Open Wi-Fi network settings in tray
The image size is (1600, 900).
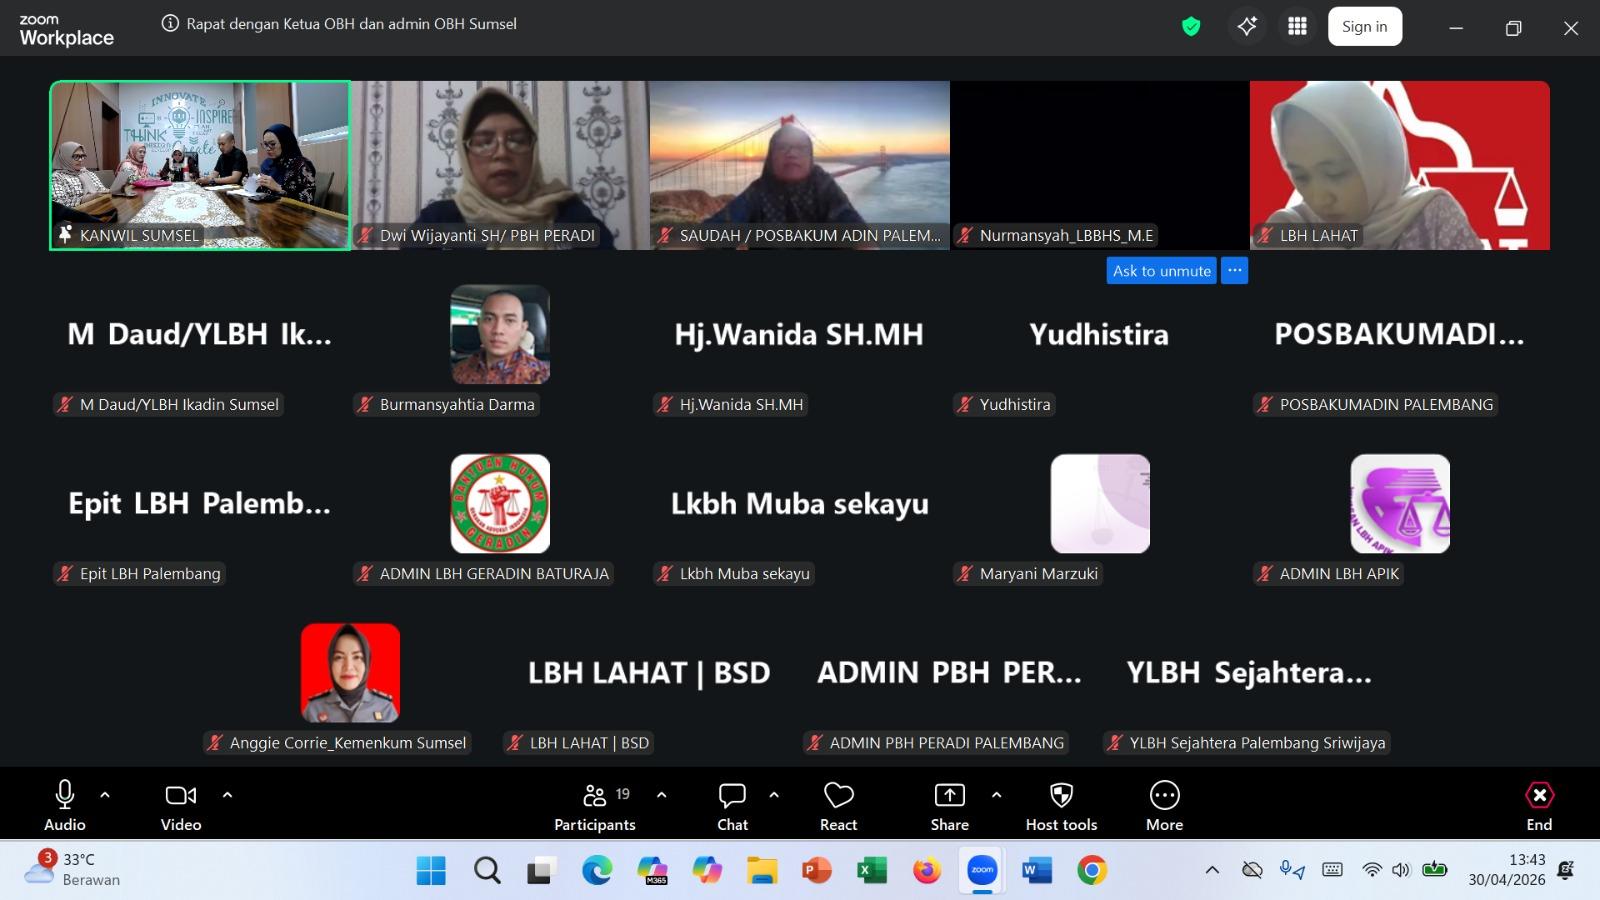1372,870
